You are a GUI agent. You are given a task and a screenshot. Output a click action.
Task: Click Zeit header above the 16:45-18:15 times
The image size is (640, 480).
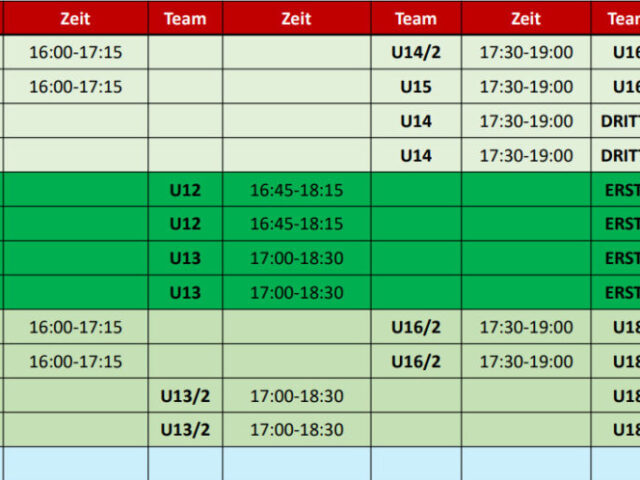pos(296,18)
